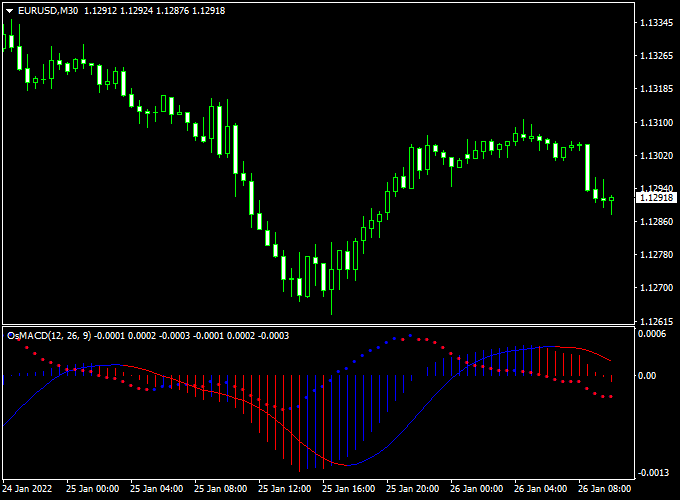Click the 1.13100 price scale label
The width and height of the screenshot is (680, 500).
tap(656, 123)
